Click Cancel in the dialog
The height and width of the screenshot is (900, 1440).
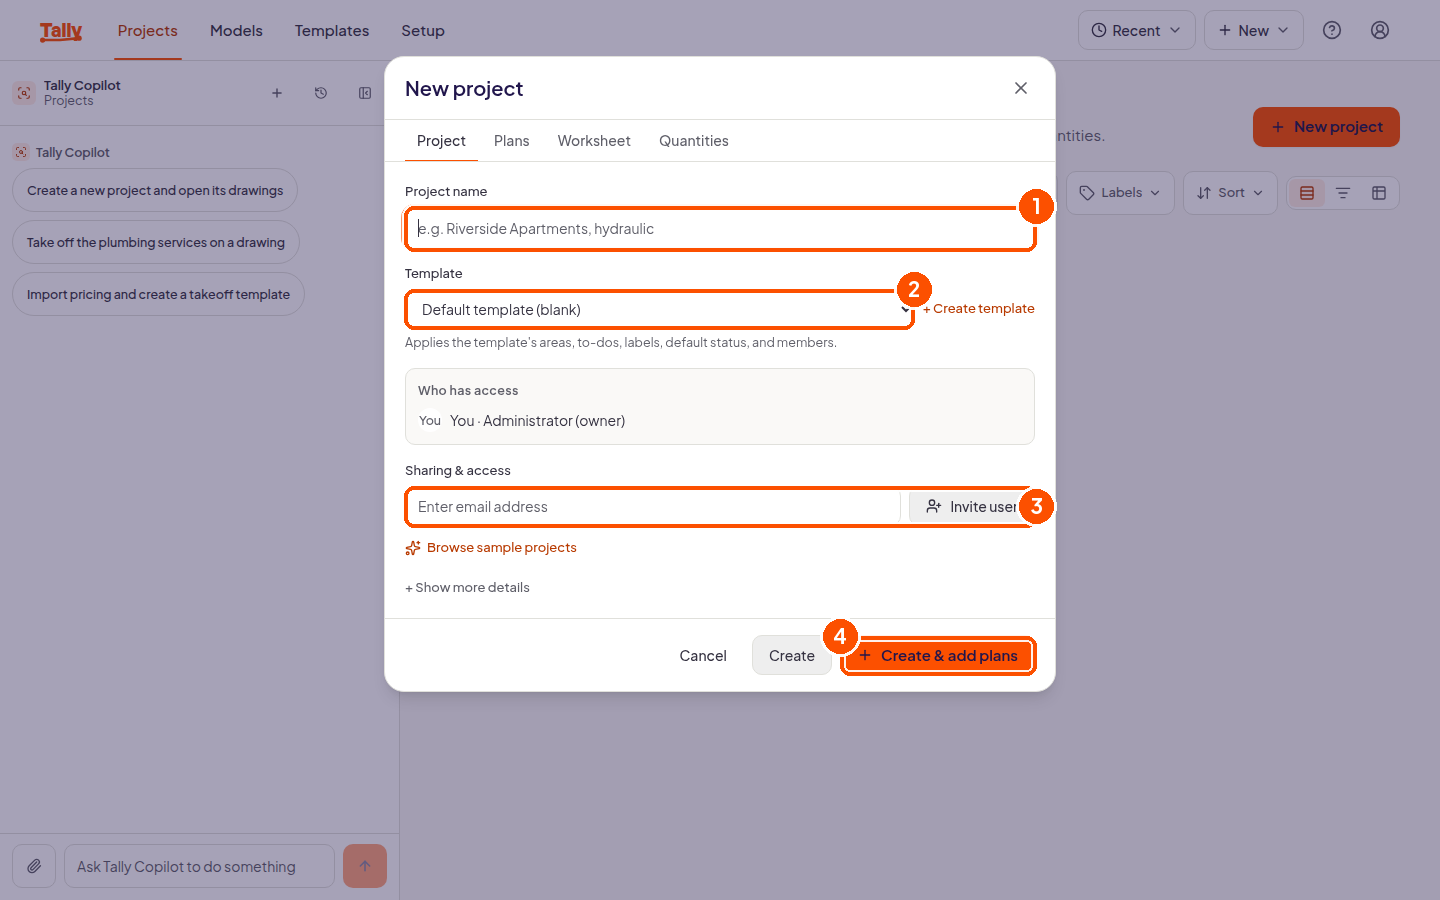[x=703, y=656]
